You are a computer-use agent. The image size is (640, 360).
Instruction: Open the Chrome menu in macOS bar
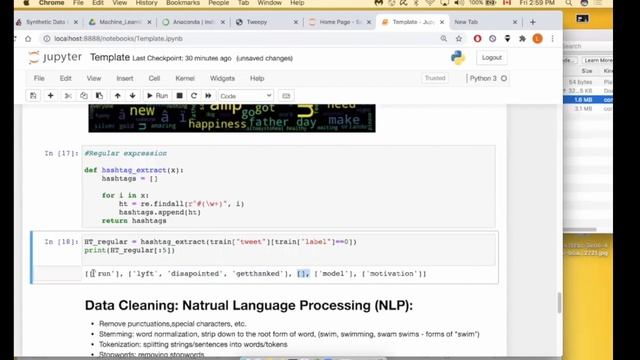[x=51, y=3]
